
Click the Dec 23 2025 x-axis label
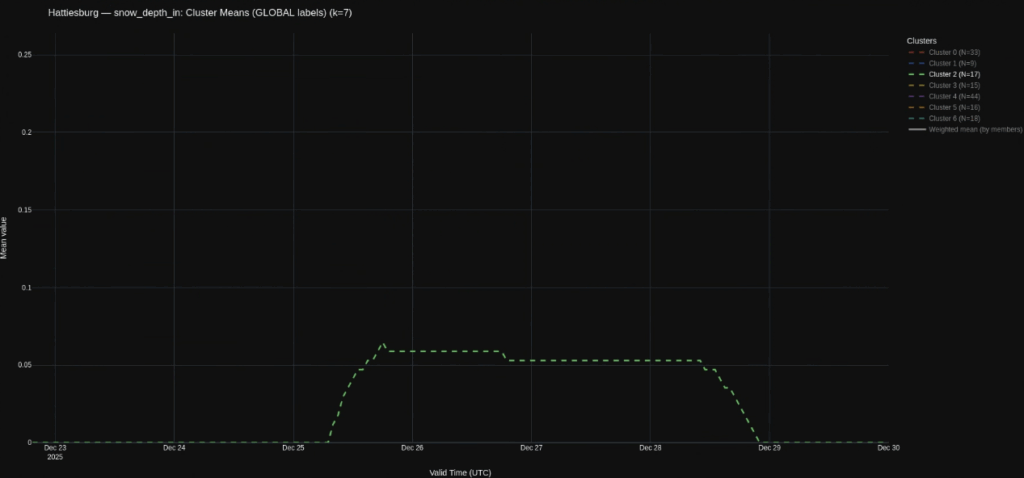tap(55, 452)
